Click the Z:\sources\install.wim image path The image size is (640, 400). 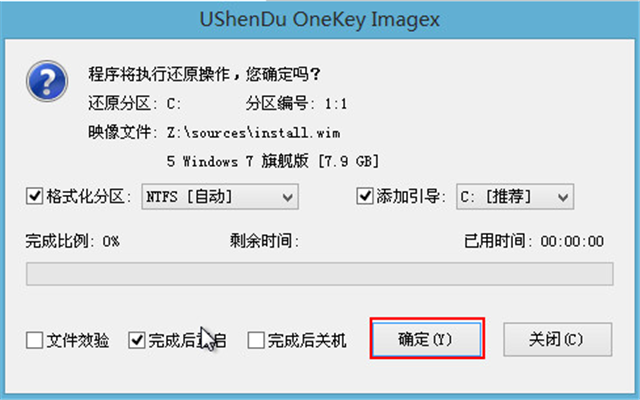pyautogui.click(x=253, y=133)
